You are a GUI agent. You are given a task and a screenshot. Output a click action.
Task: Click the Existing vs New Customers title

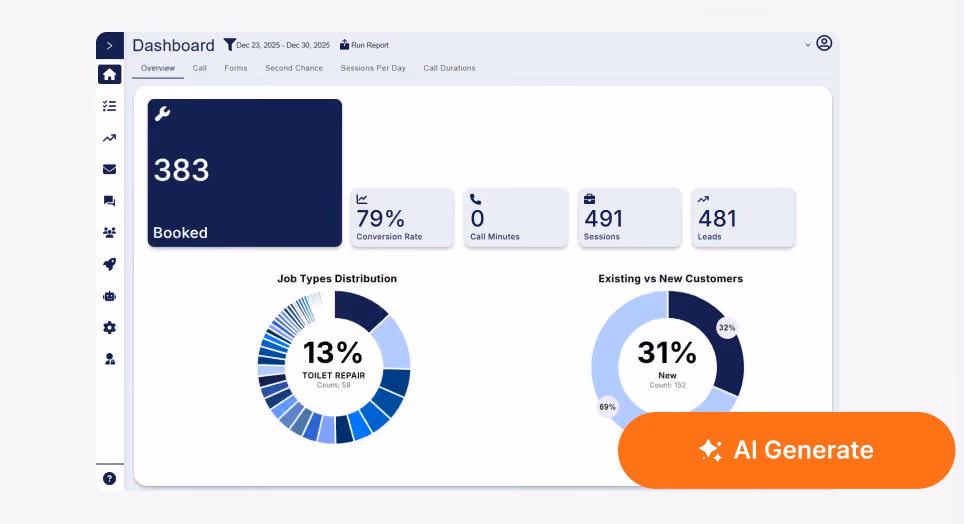(x=671, y=279)
